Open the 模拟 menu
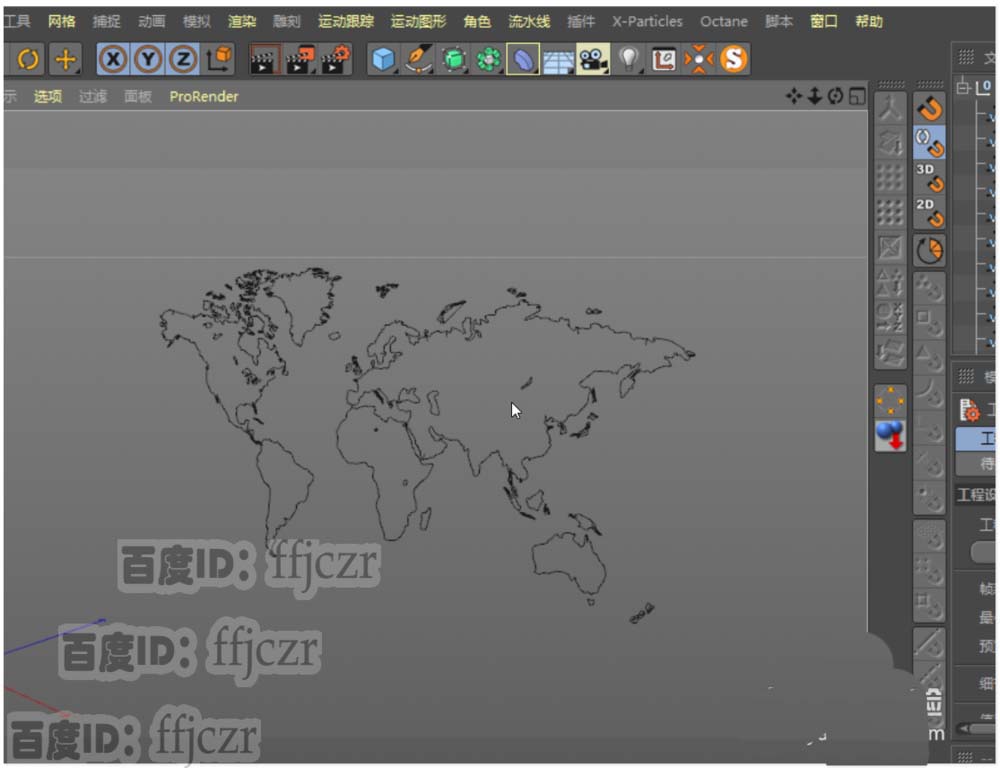 [x=196, y=21]
